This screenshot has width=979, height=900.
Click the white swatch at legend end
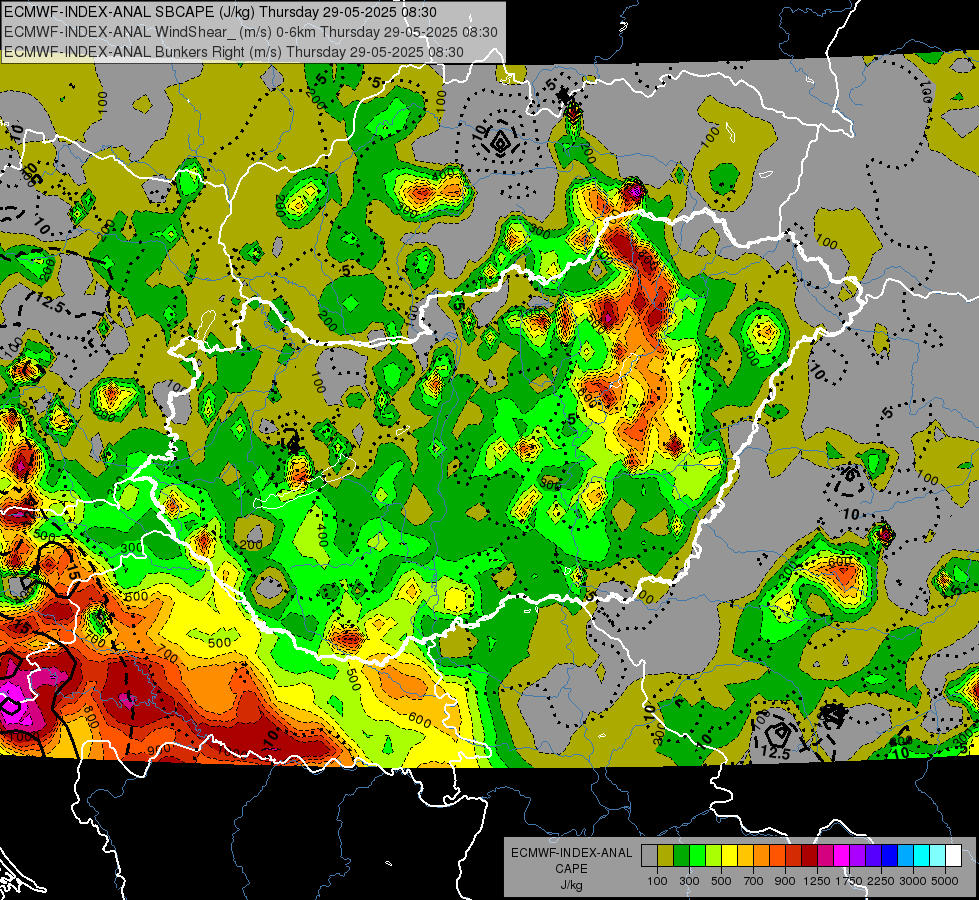(x=953, y=856)
